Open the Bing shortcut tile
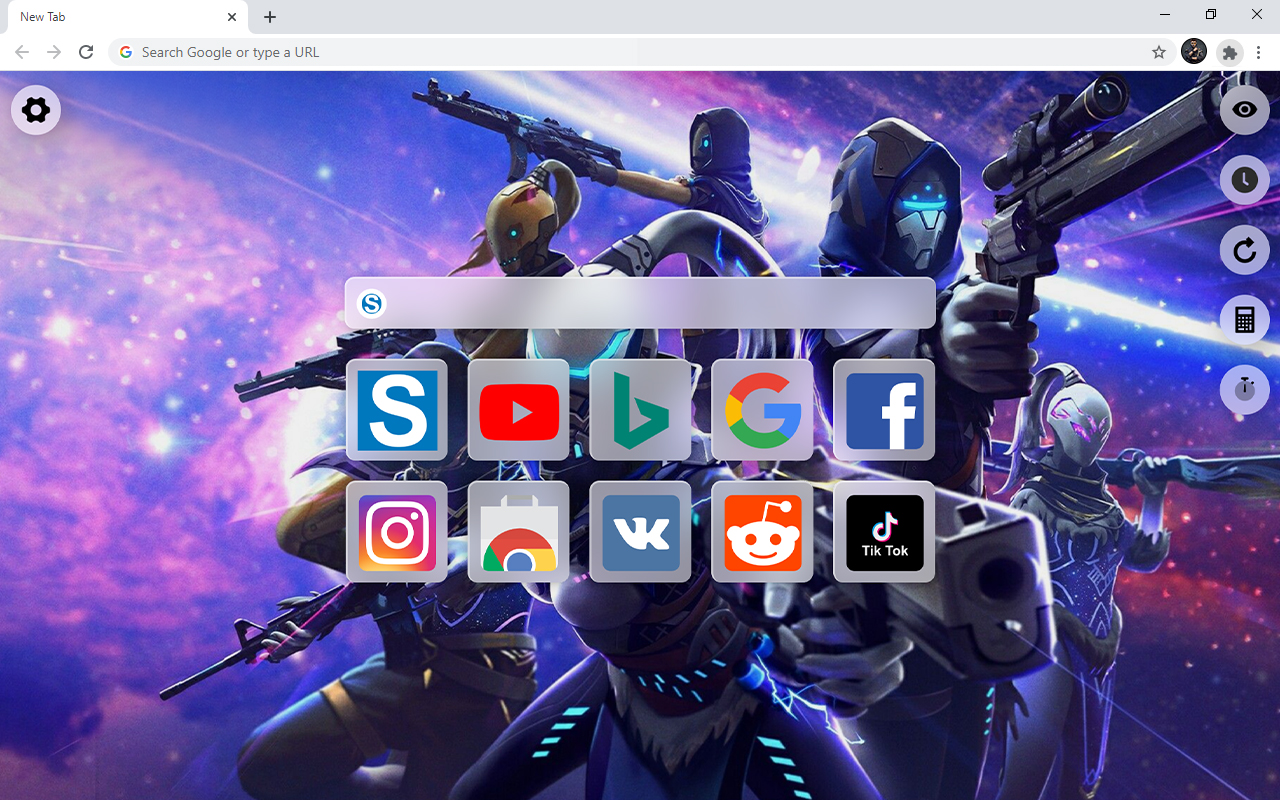The image size is (1280, 800). (641, 410)
